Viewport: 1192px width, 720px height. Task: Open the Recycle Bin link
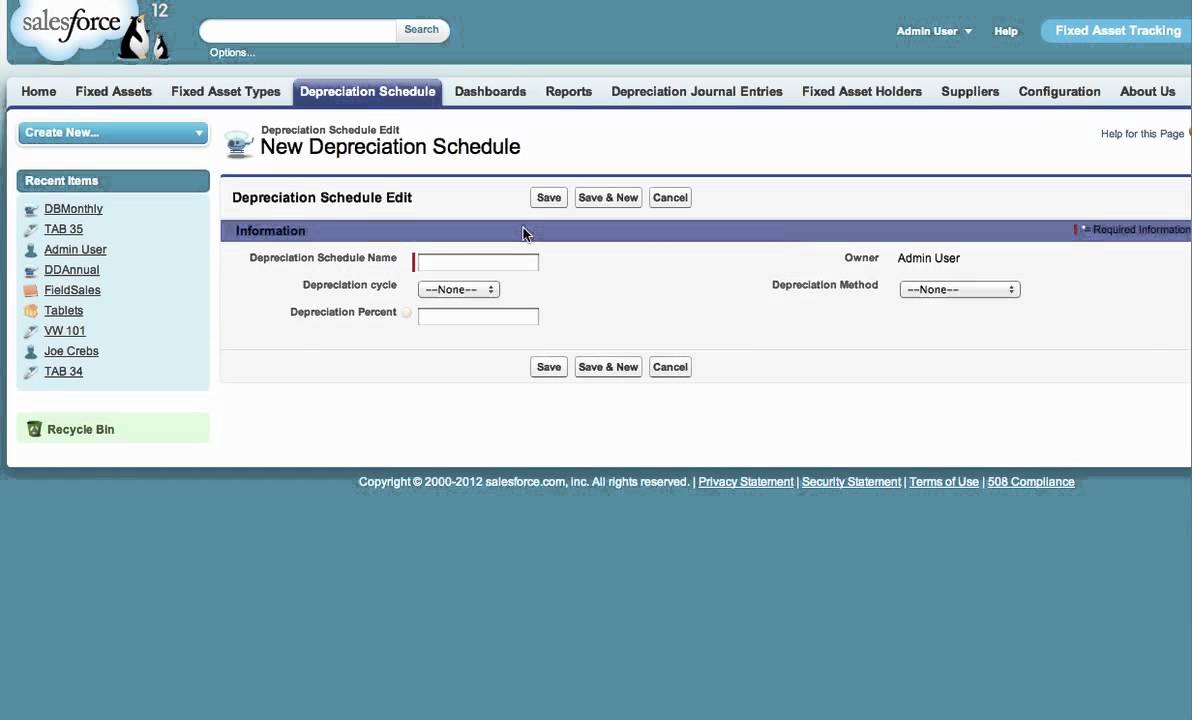pos(81,430)
